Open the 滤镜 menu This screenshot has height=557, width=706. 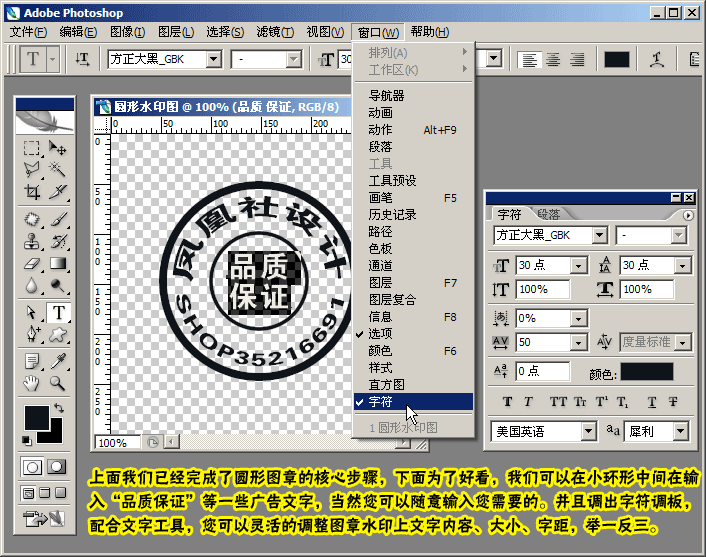click(x=275, y=32)
